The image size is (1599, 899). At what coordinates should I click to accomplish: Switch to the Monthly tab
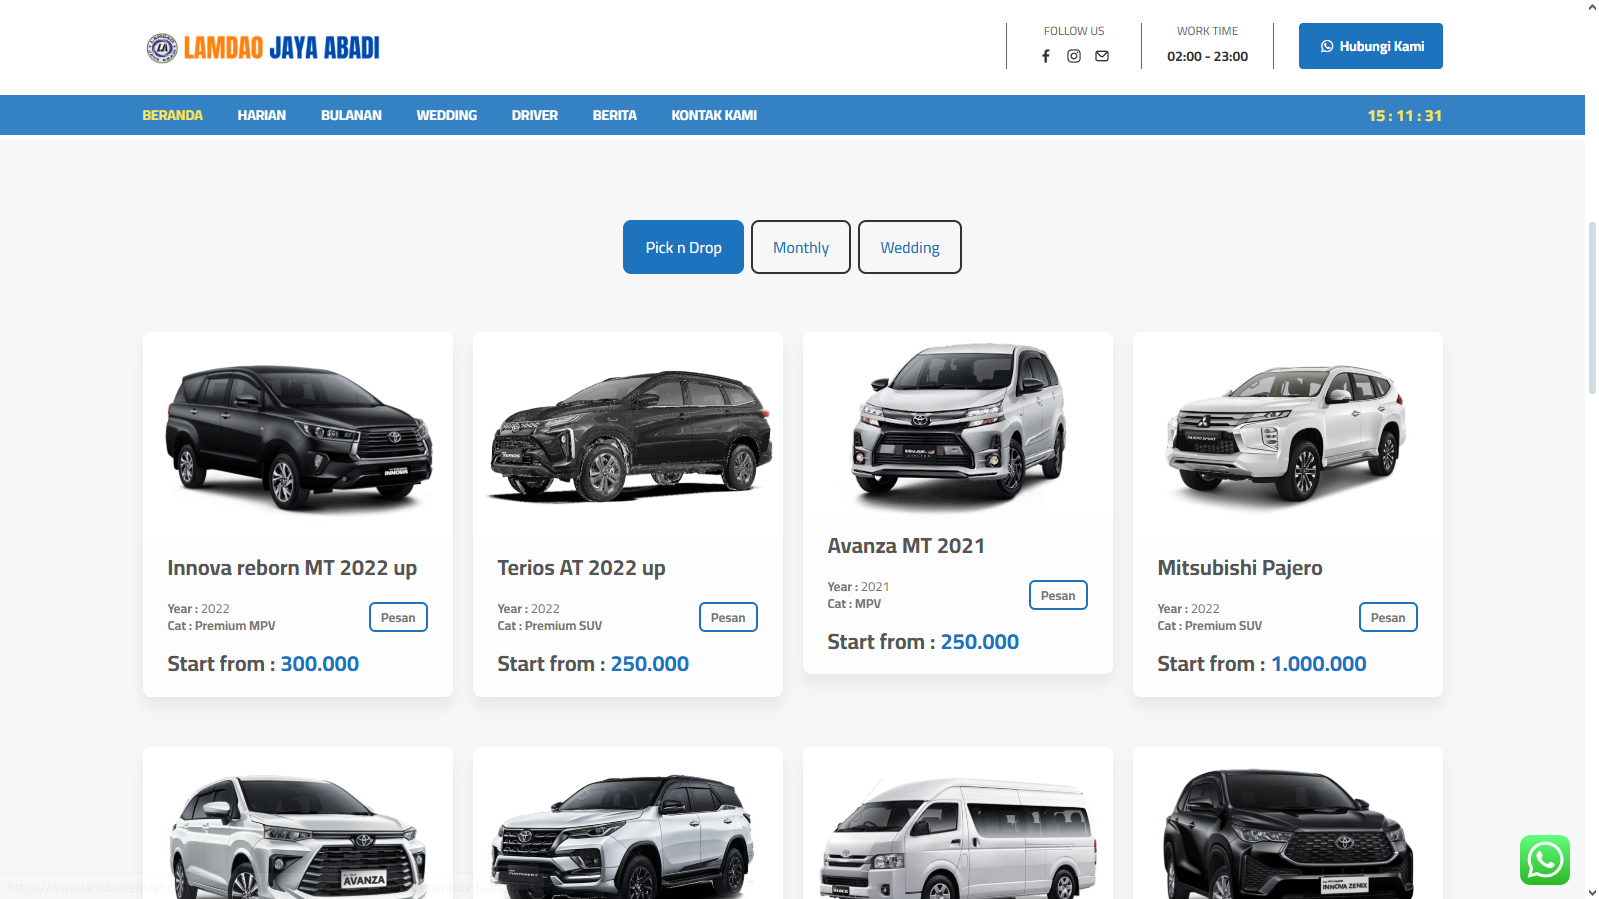click(x=801, y=247)
